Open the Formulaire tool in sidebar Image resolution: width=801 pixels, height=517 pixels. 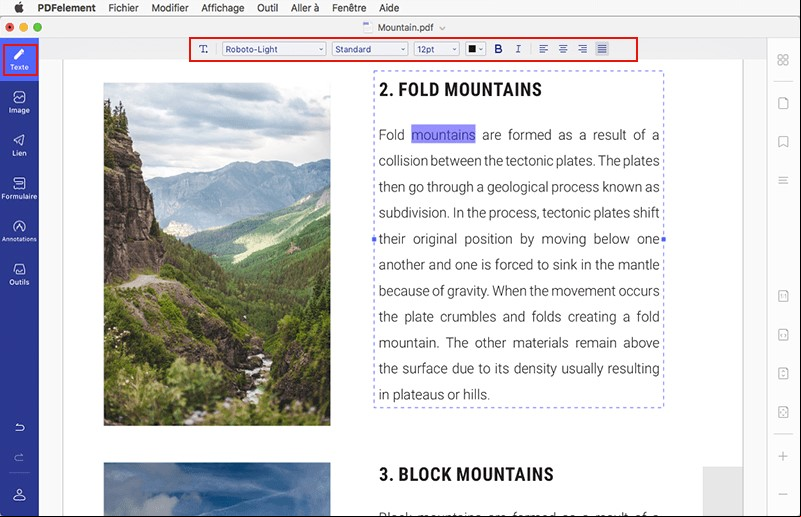click(x=19, y=188)
